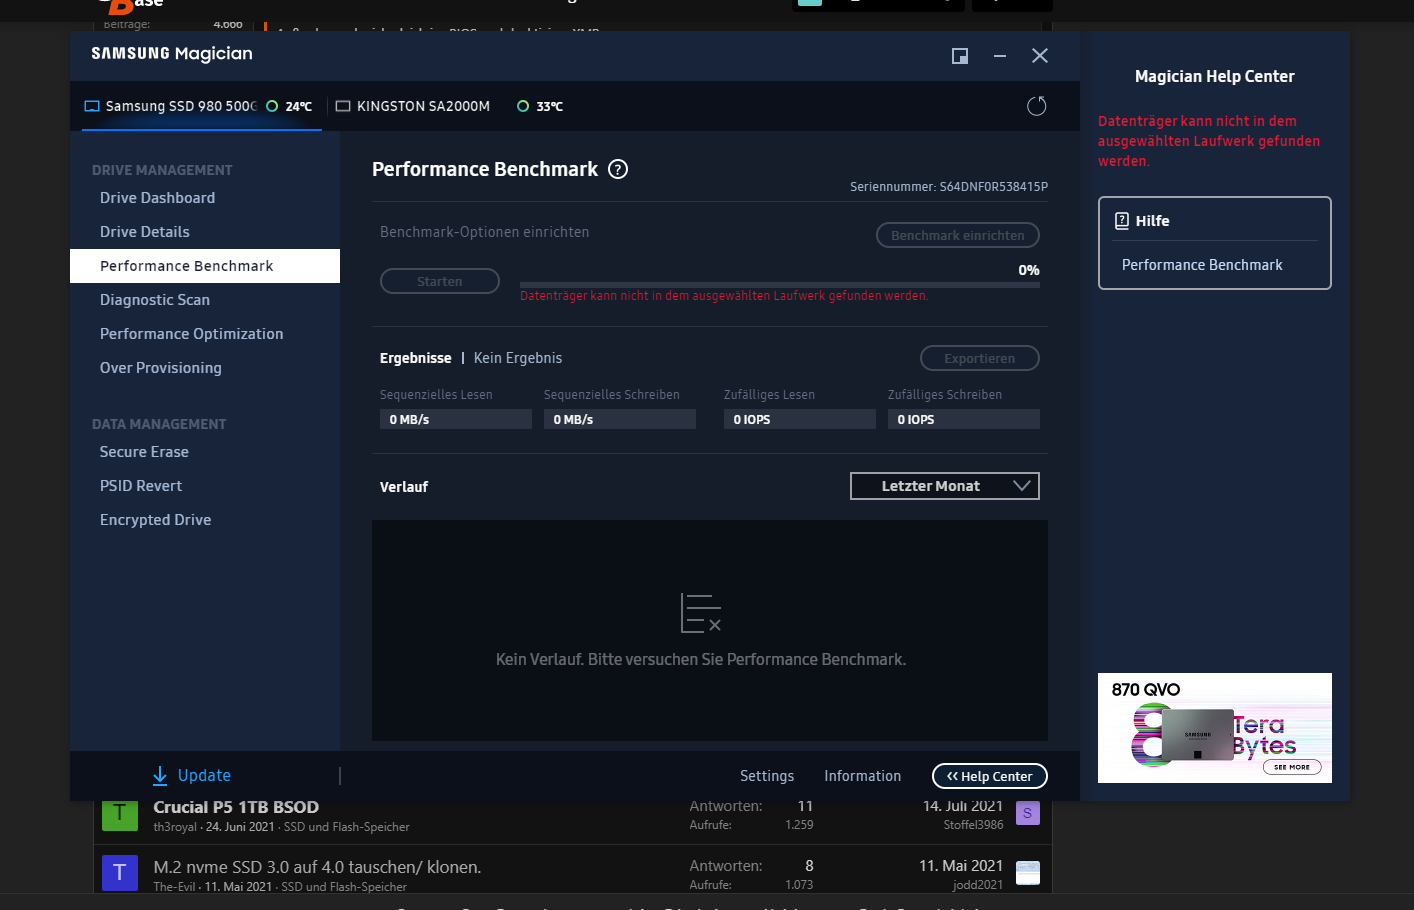Click avatar T of M.2 nvme thread
The height and width of the screenshot is (910, 1414).
click(120, 872)
